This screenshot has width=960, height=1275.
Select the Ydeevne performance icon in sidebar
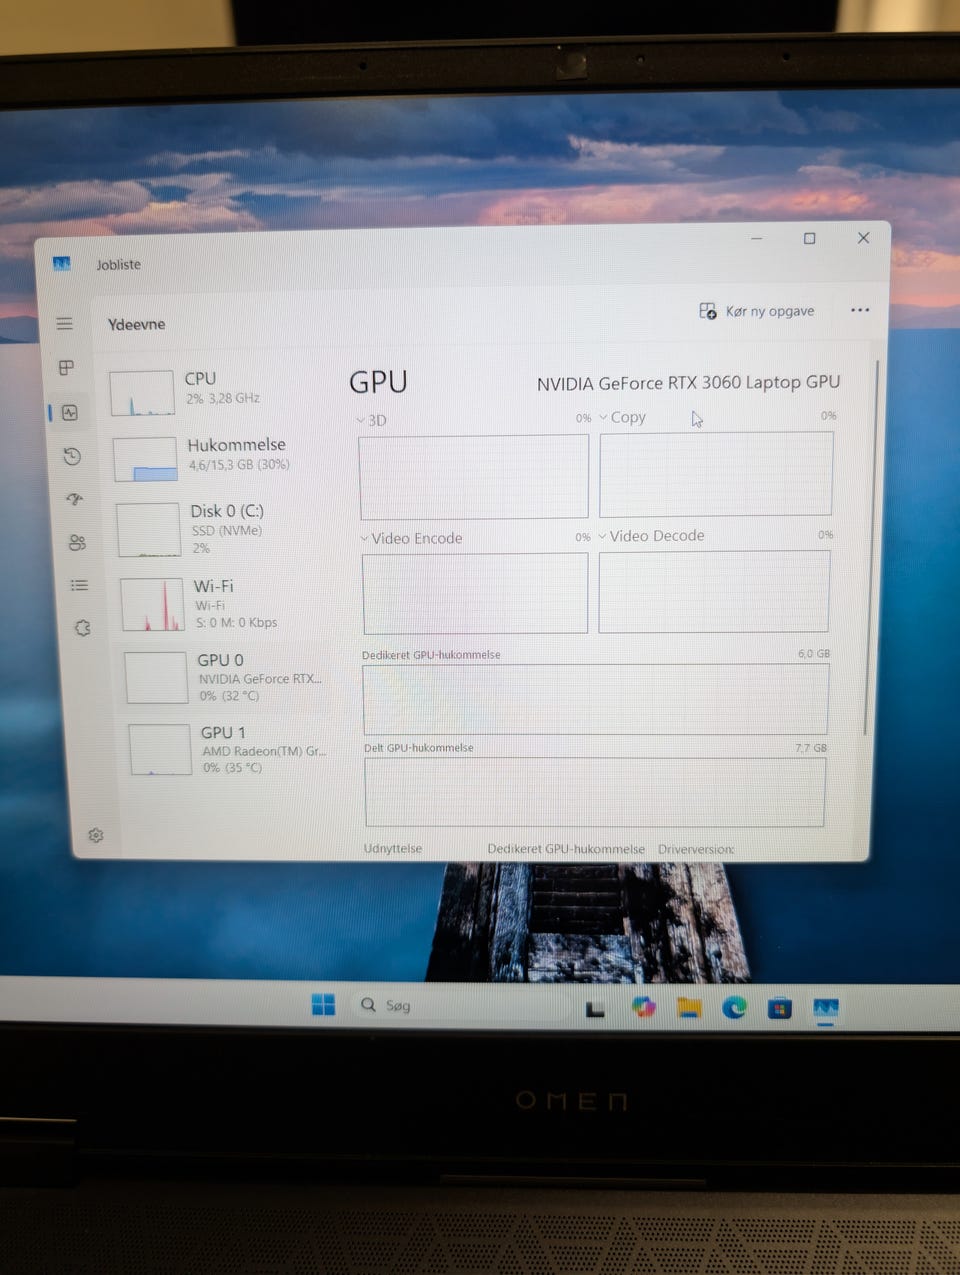70,412
